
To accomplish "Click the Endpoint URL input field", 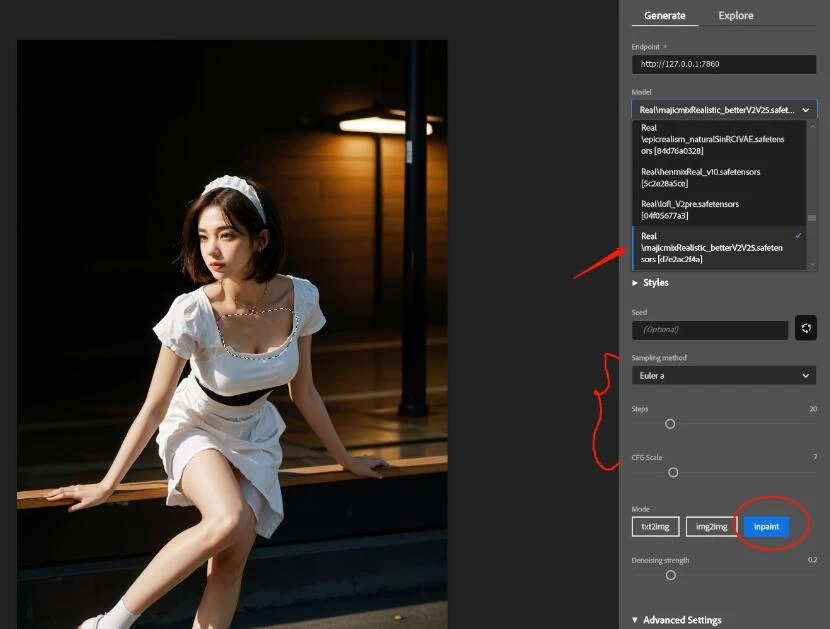I will (724, 64).
